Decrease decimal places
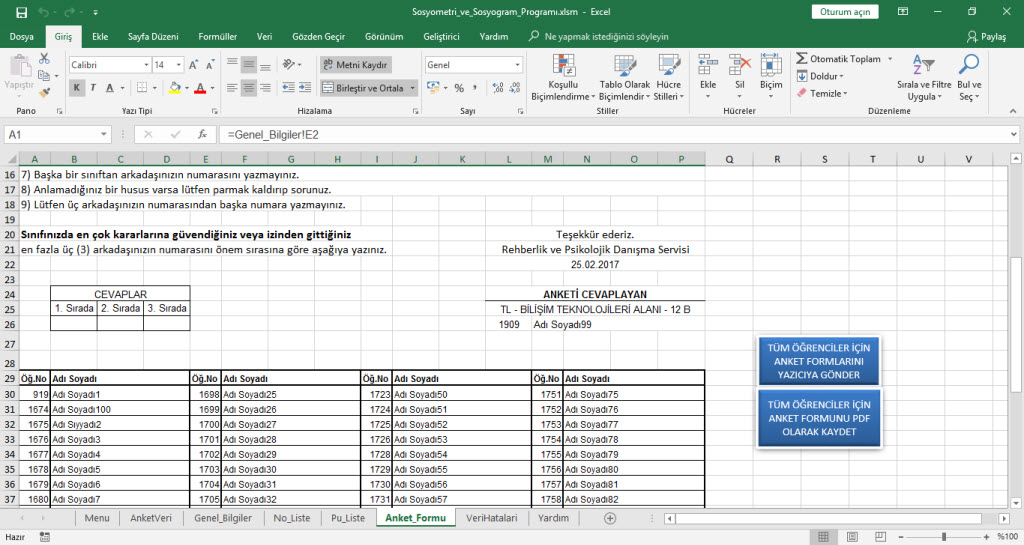The image size is (1024, 545). (x=515, y=87)
